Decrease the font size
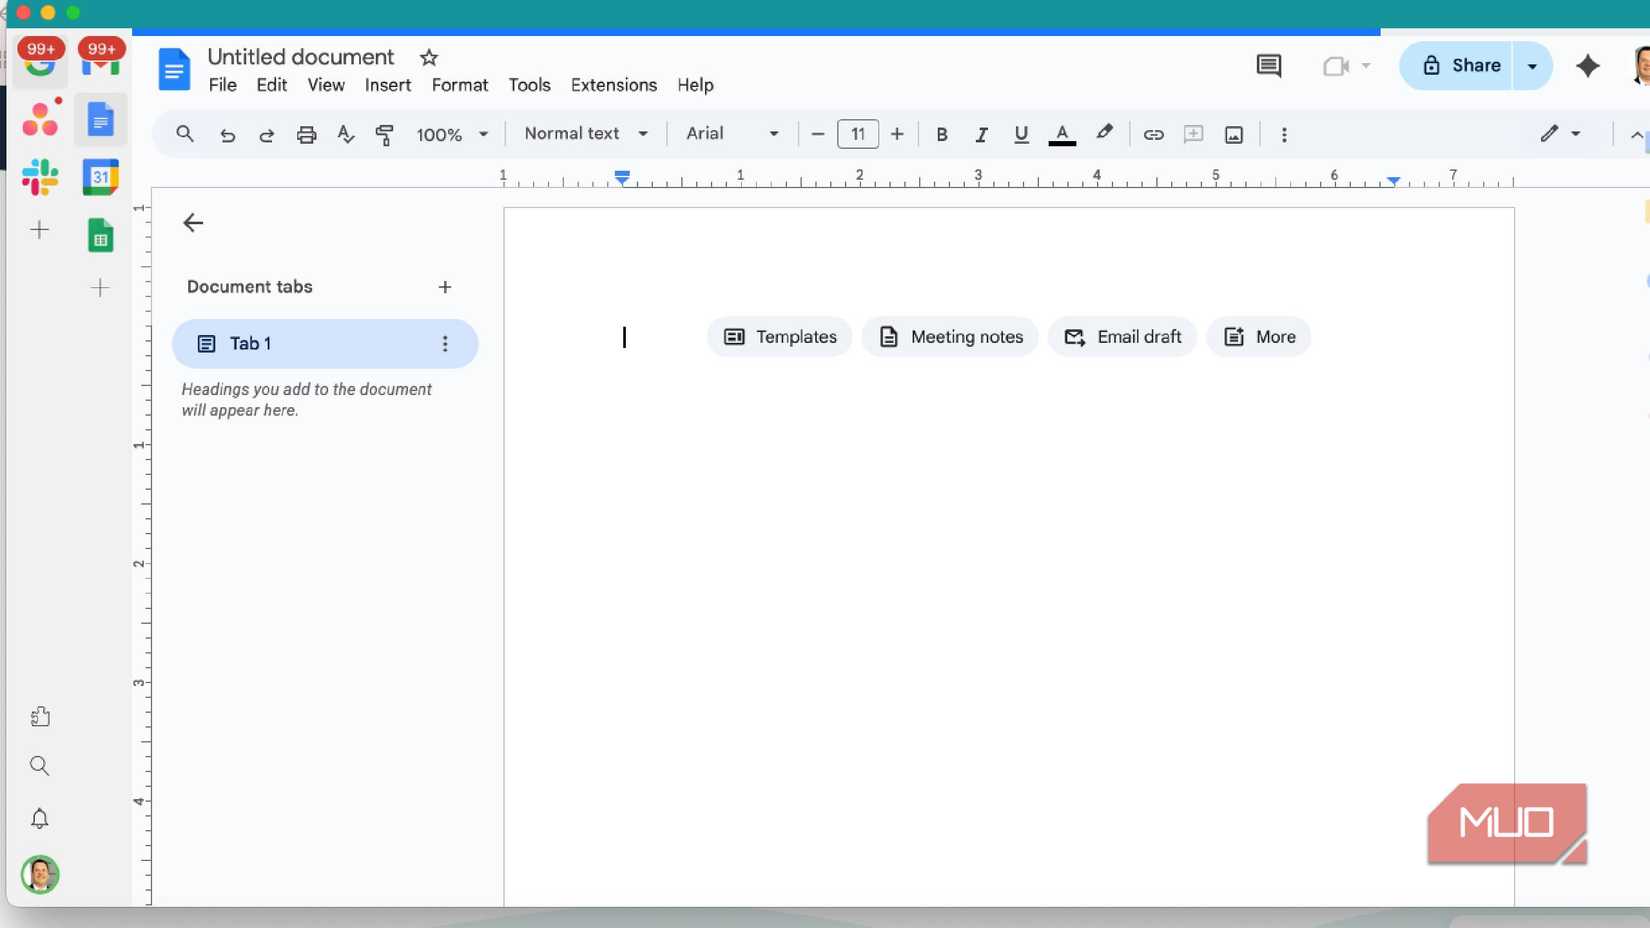This screenshot has width=1650, height=928. [817, 134]
